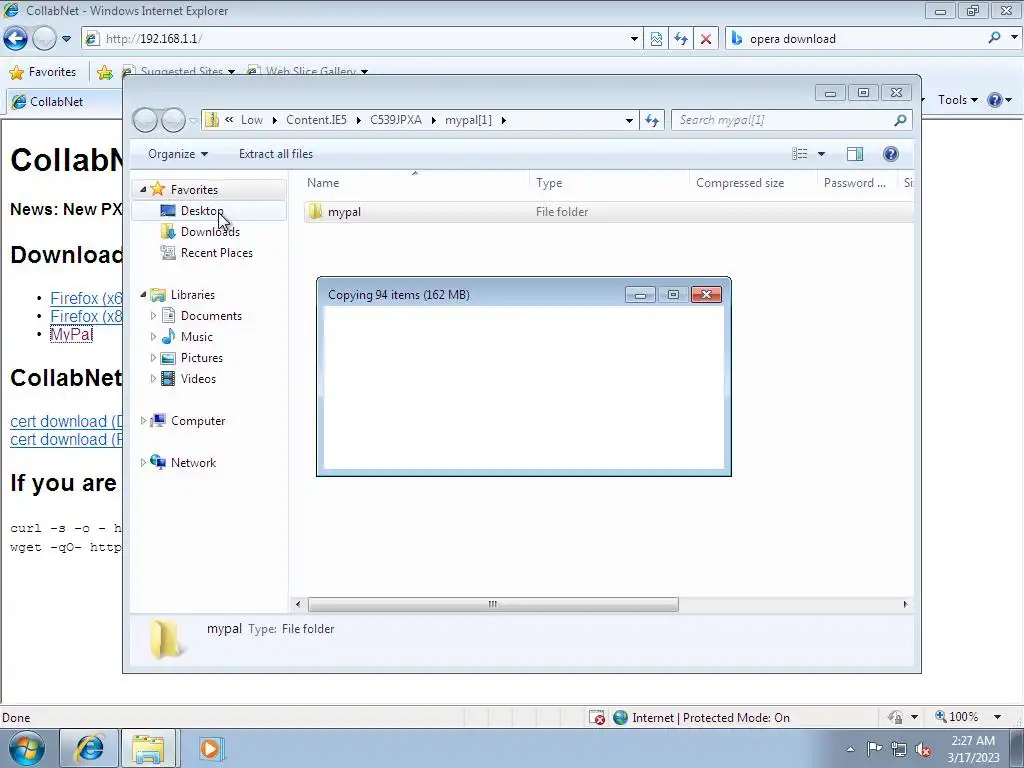Click the IE Help question mark icon

point(995,100)
